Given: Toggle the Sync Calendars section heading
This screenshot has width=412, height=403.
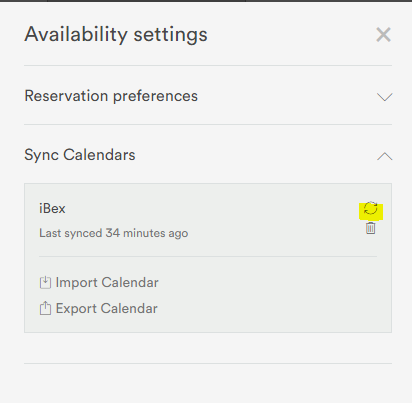Looking at the screenshot, I should point(80,155).
